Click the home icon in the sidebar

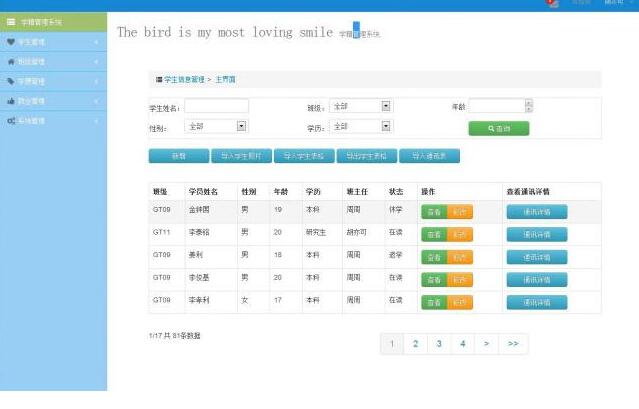click(10, 61)
